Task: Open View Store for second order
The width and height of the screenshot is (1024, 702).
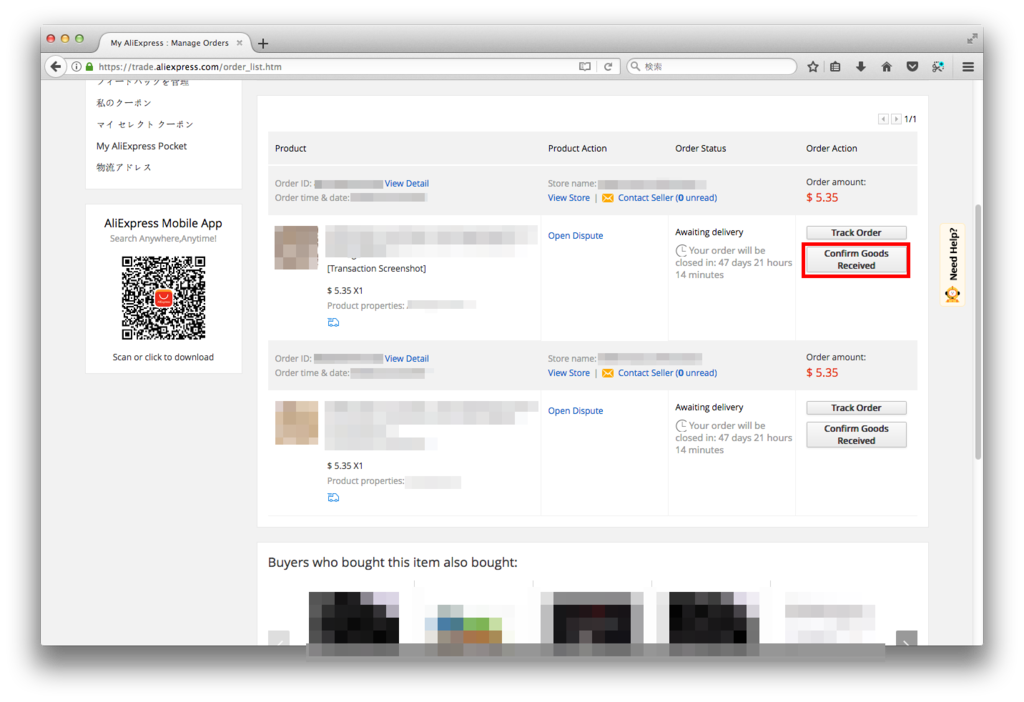Action: pos(569,373)
